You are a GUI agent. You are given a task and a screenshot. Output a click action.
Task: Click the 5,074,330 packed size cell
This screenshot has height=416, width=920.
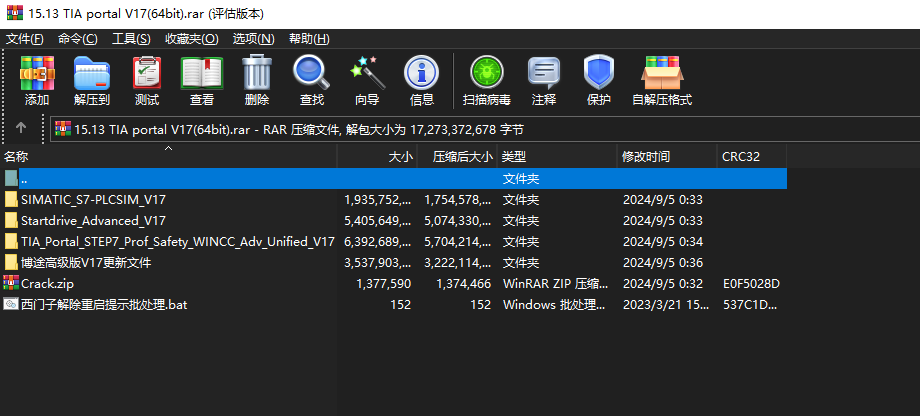[x=458, y=221]
